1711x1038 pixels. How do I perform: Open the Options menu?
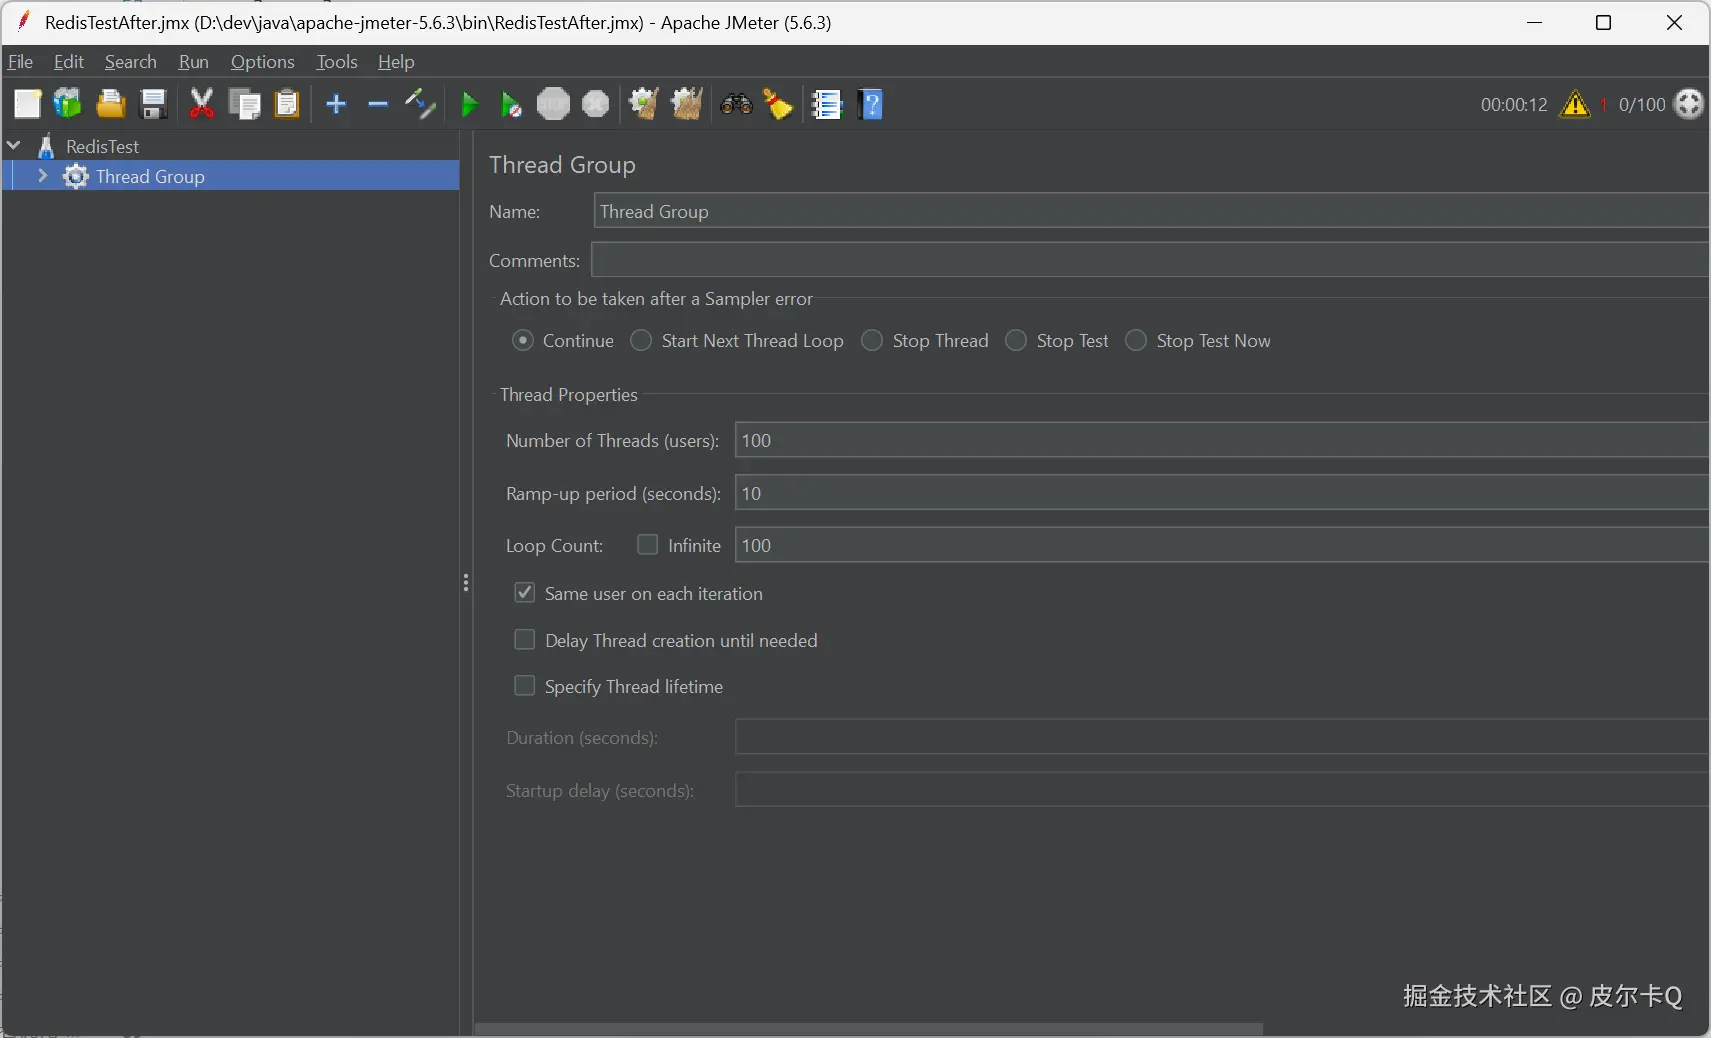262,62
